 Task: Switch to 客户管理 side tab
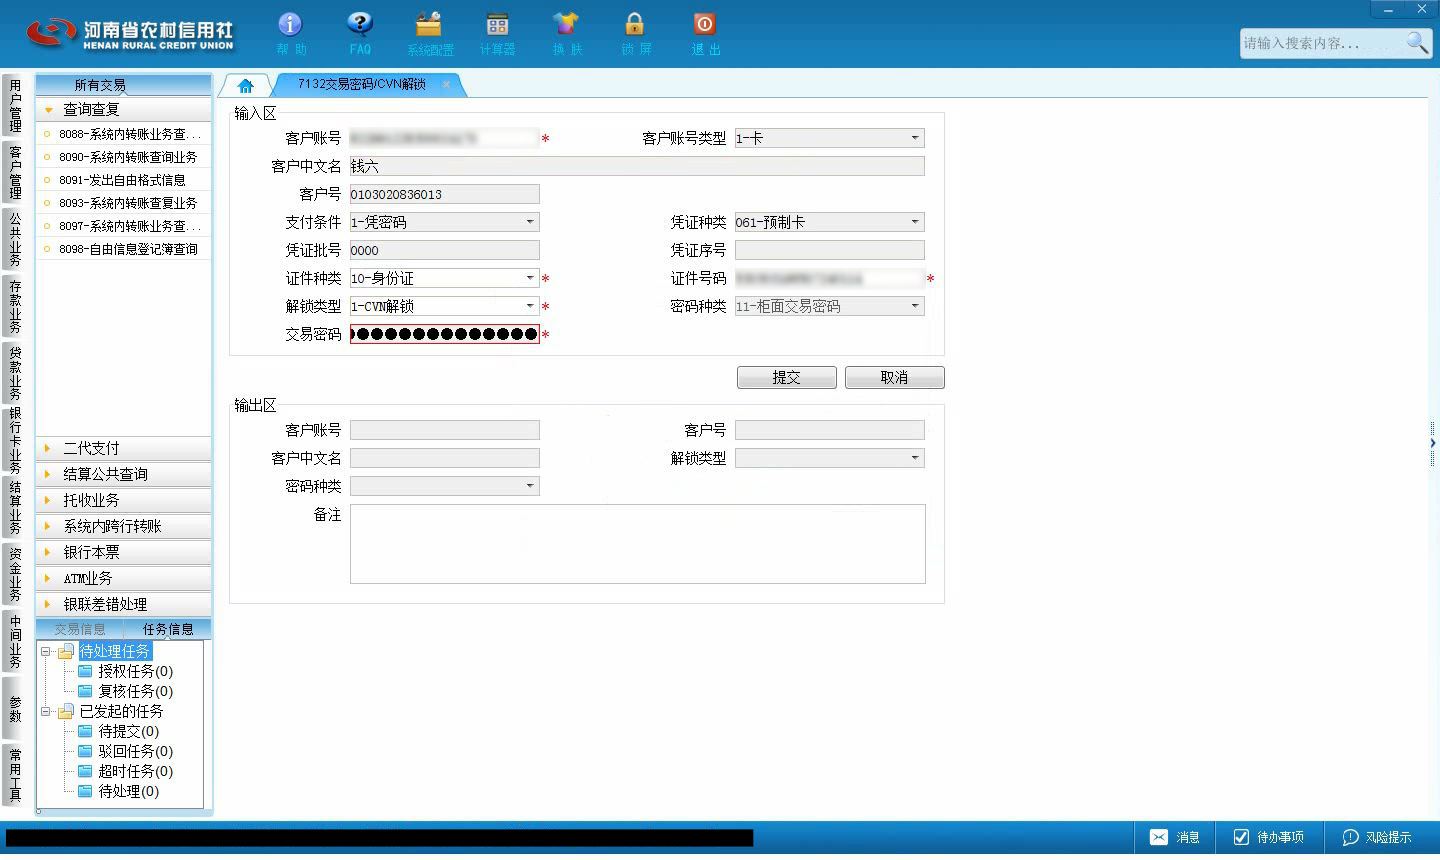15,172
